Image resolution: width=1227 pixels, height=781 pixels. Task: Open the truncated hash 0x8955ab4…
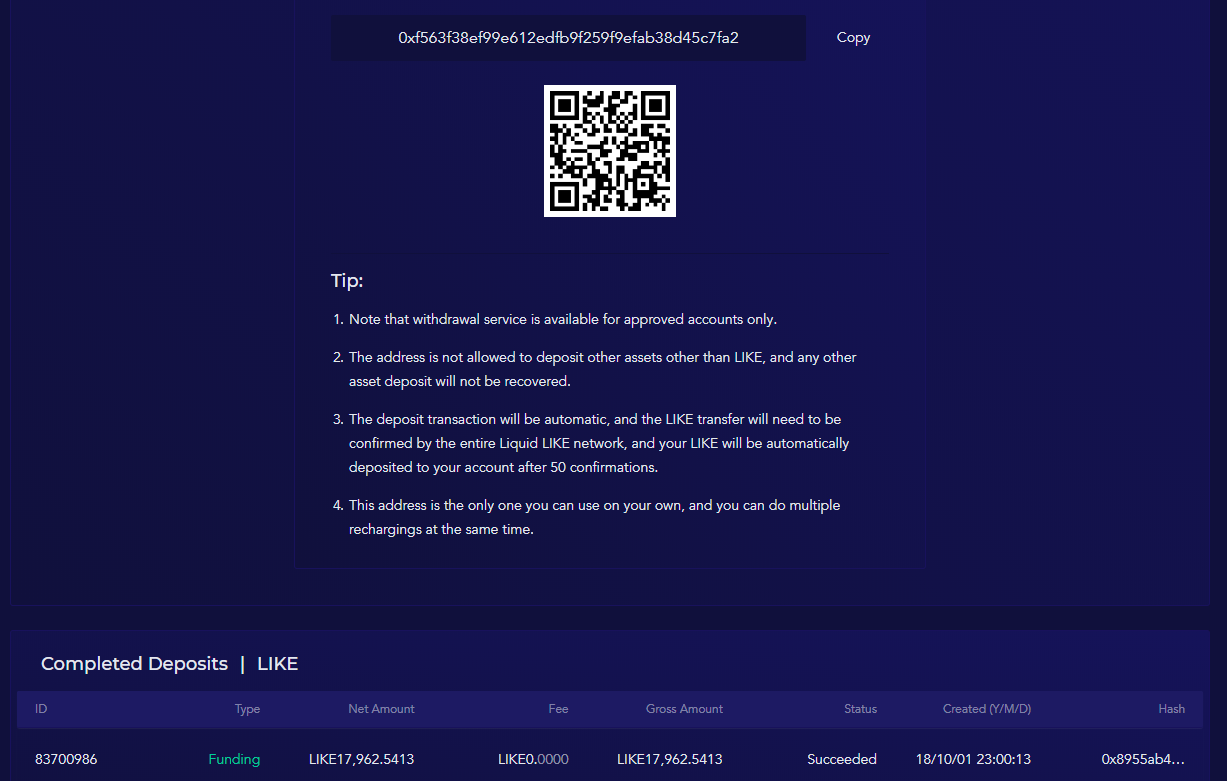pos(1143,759)
